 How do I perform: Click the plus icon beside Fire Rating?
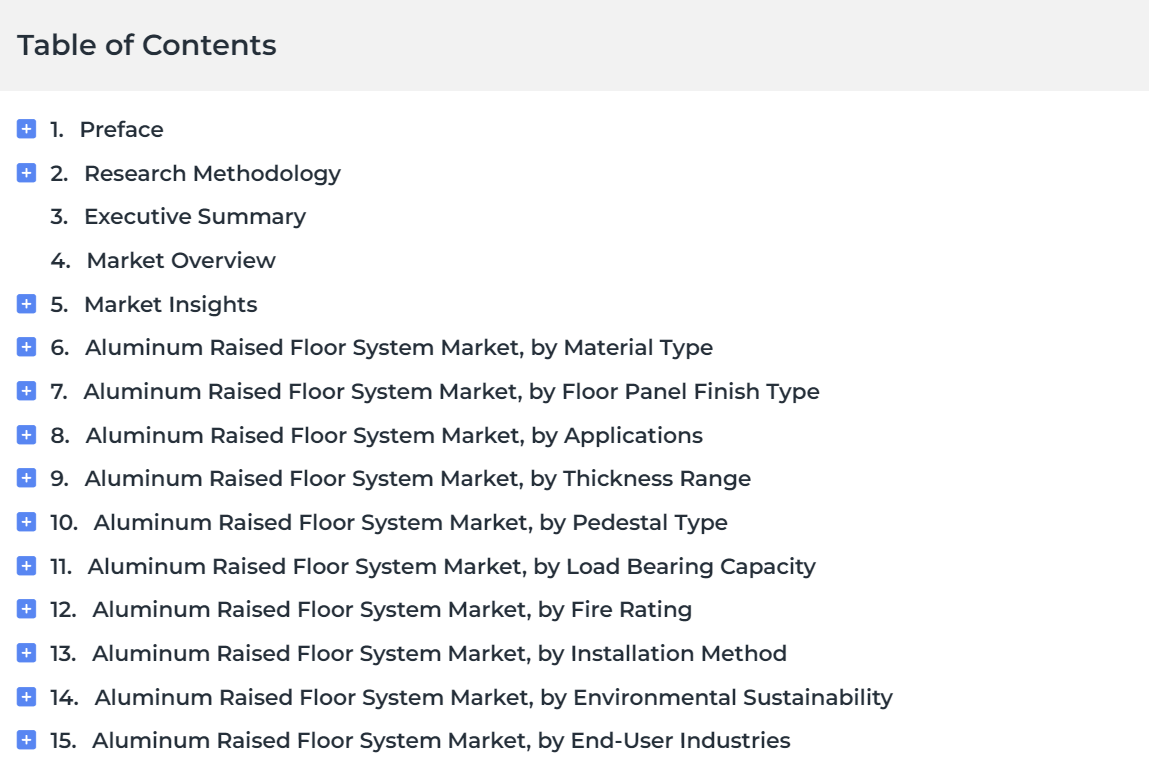pyautogui.click(x=26, y=609)
